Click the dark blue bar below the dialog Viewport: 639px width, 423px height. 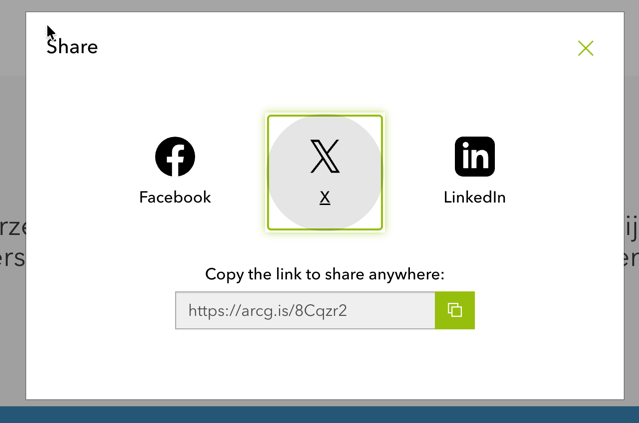[x=320, y=414]
